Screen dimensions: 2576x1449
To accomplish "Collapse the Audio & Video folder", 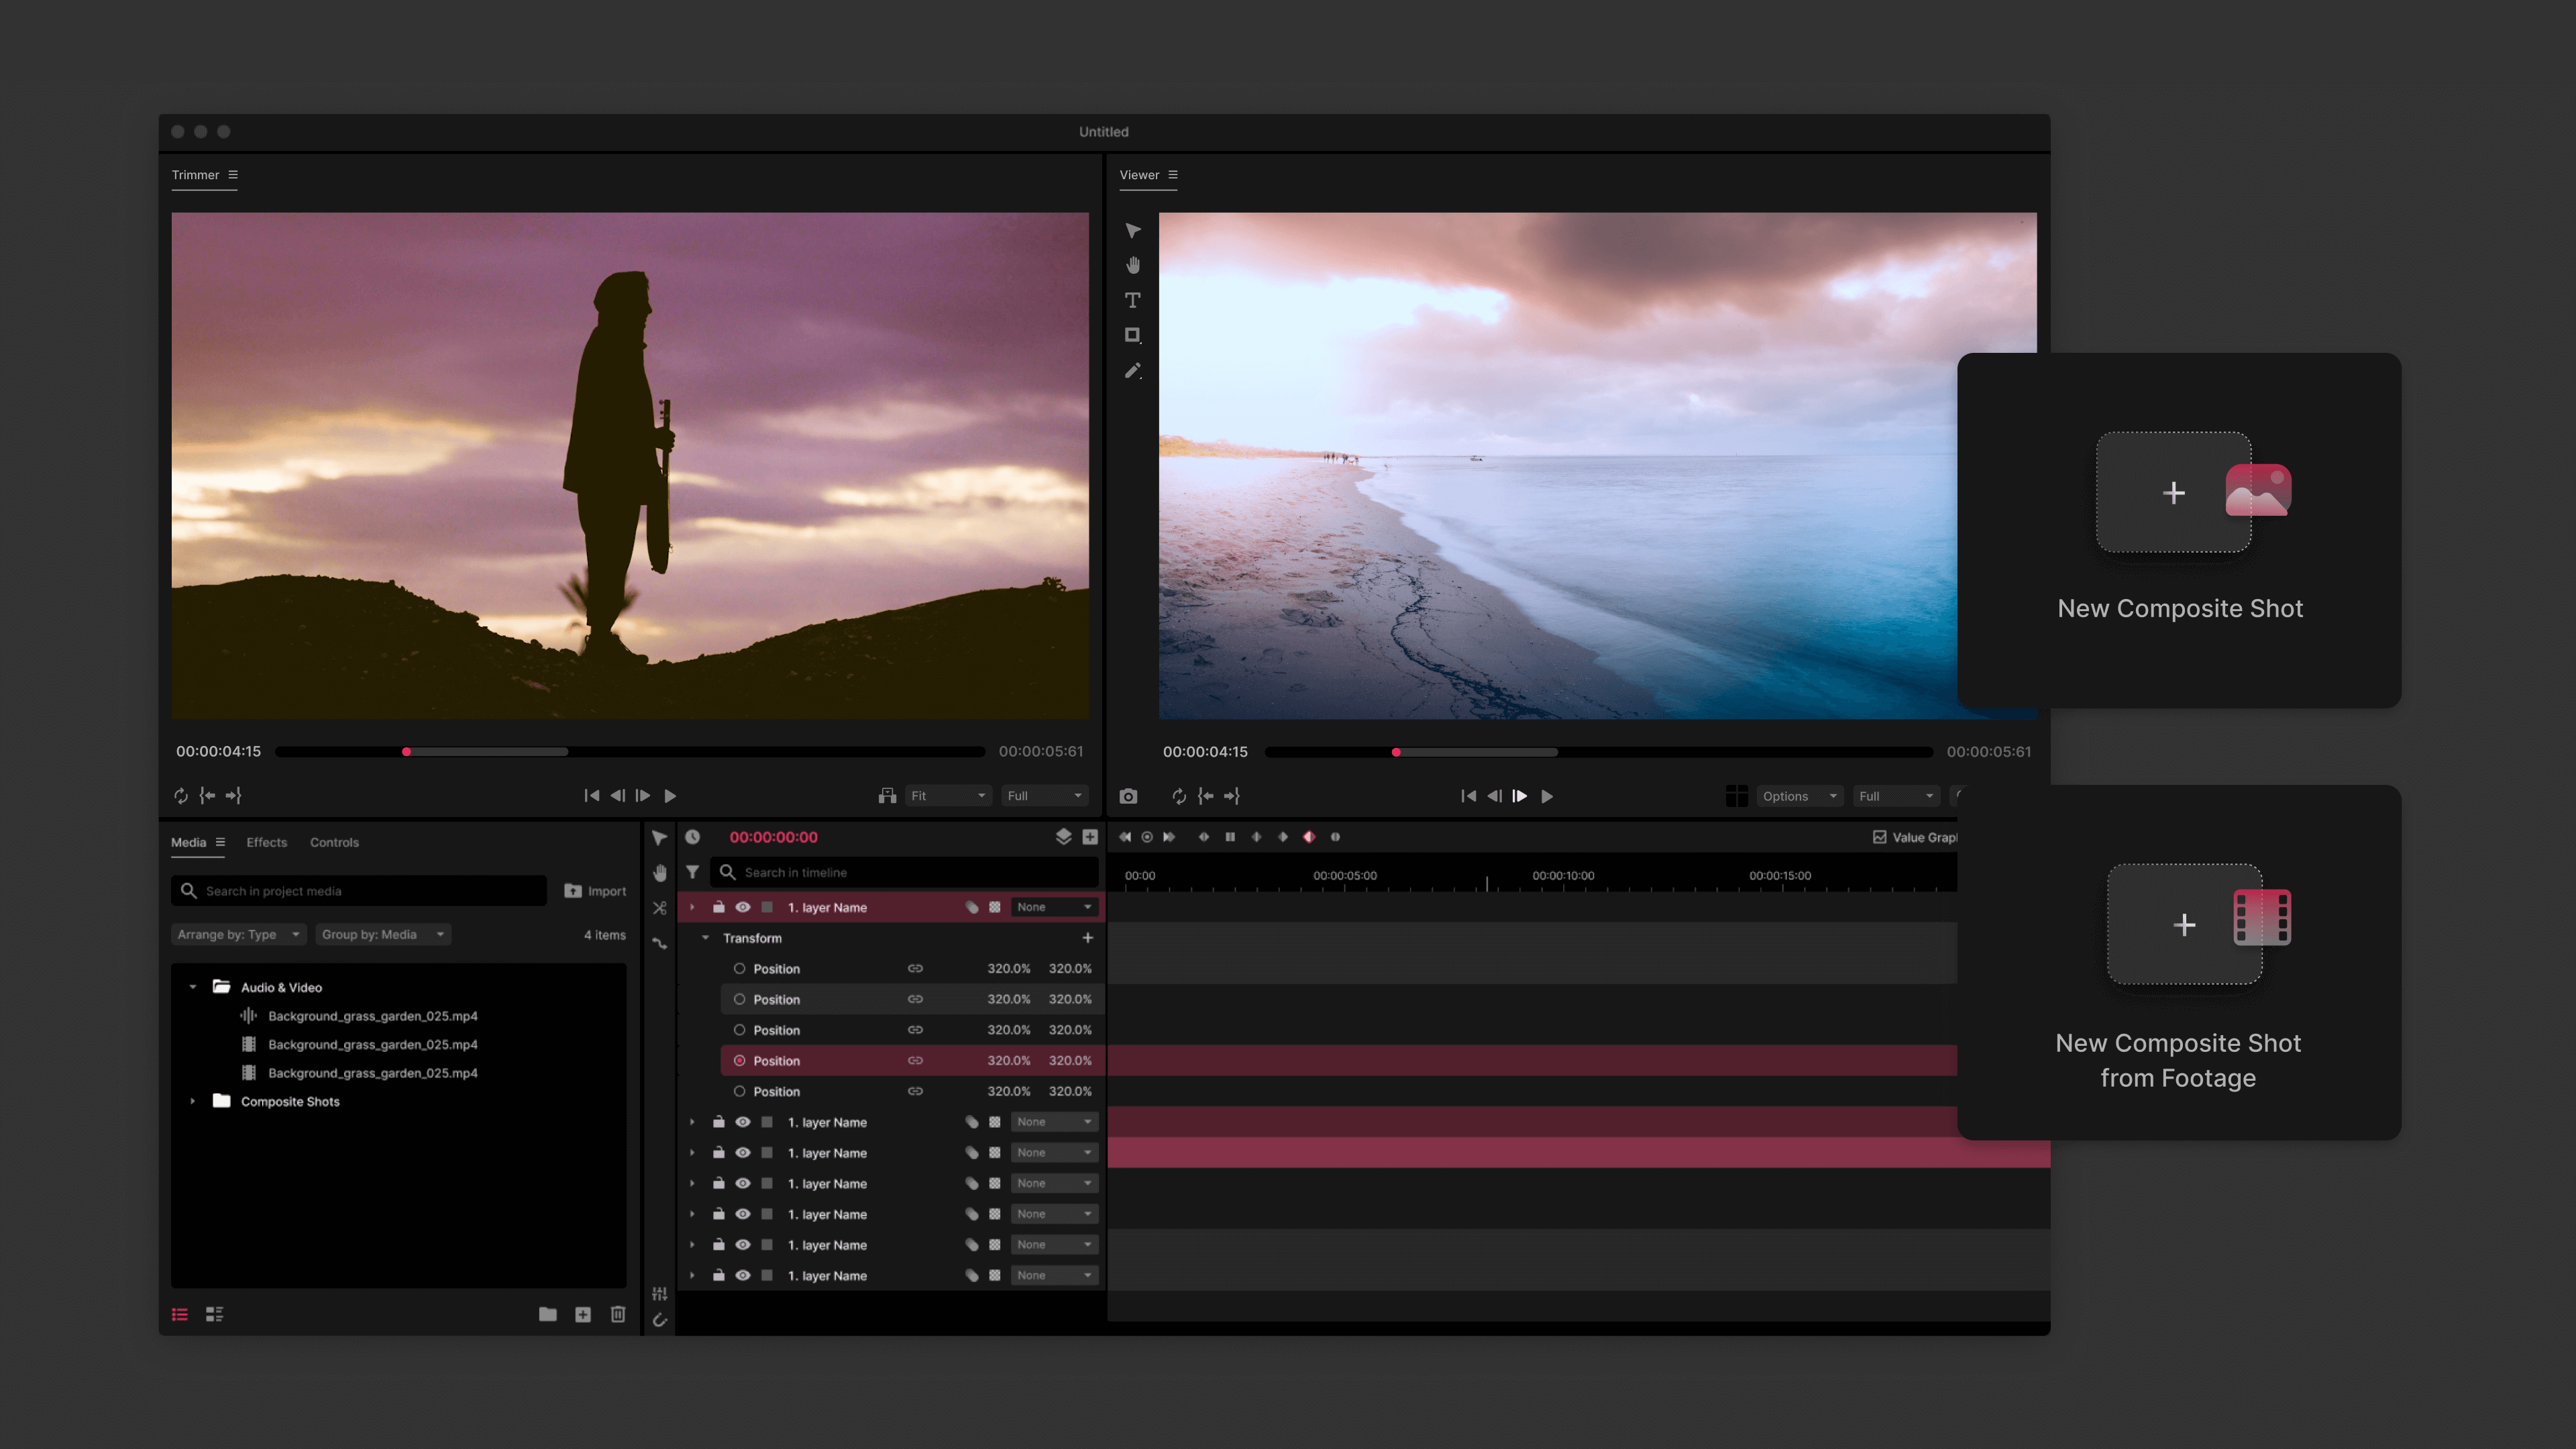I will pyautogui.click(x=193, y=987).
